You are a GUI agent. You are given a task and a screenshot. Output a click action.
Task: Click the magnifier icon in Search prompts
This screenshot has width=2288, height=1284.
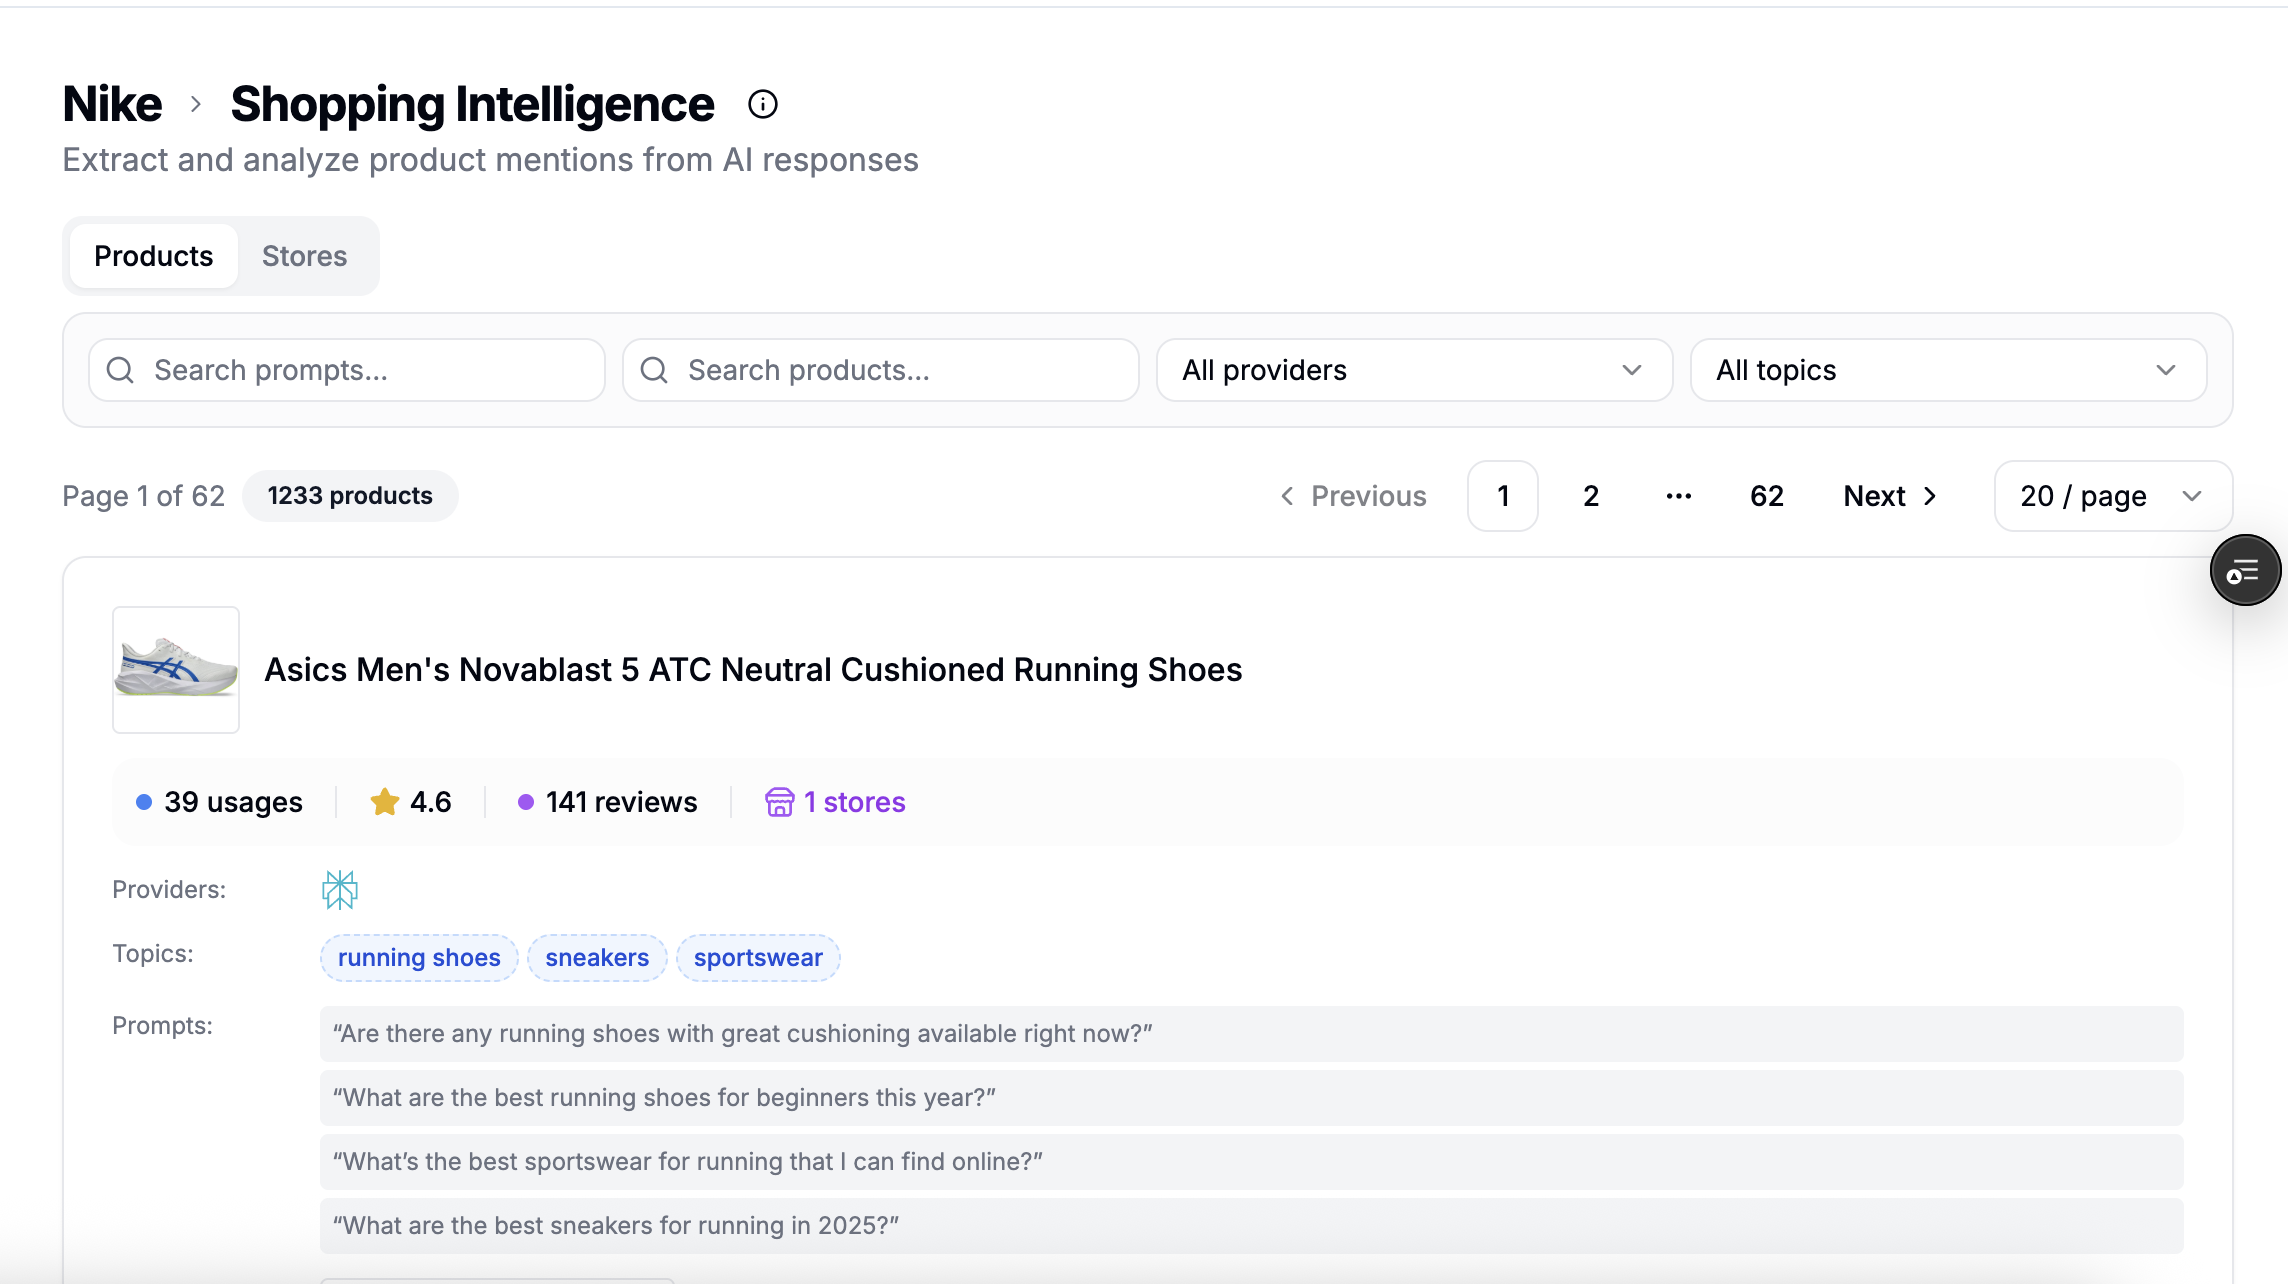121,370
